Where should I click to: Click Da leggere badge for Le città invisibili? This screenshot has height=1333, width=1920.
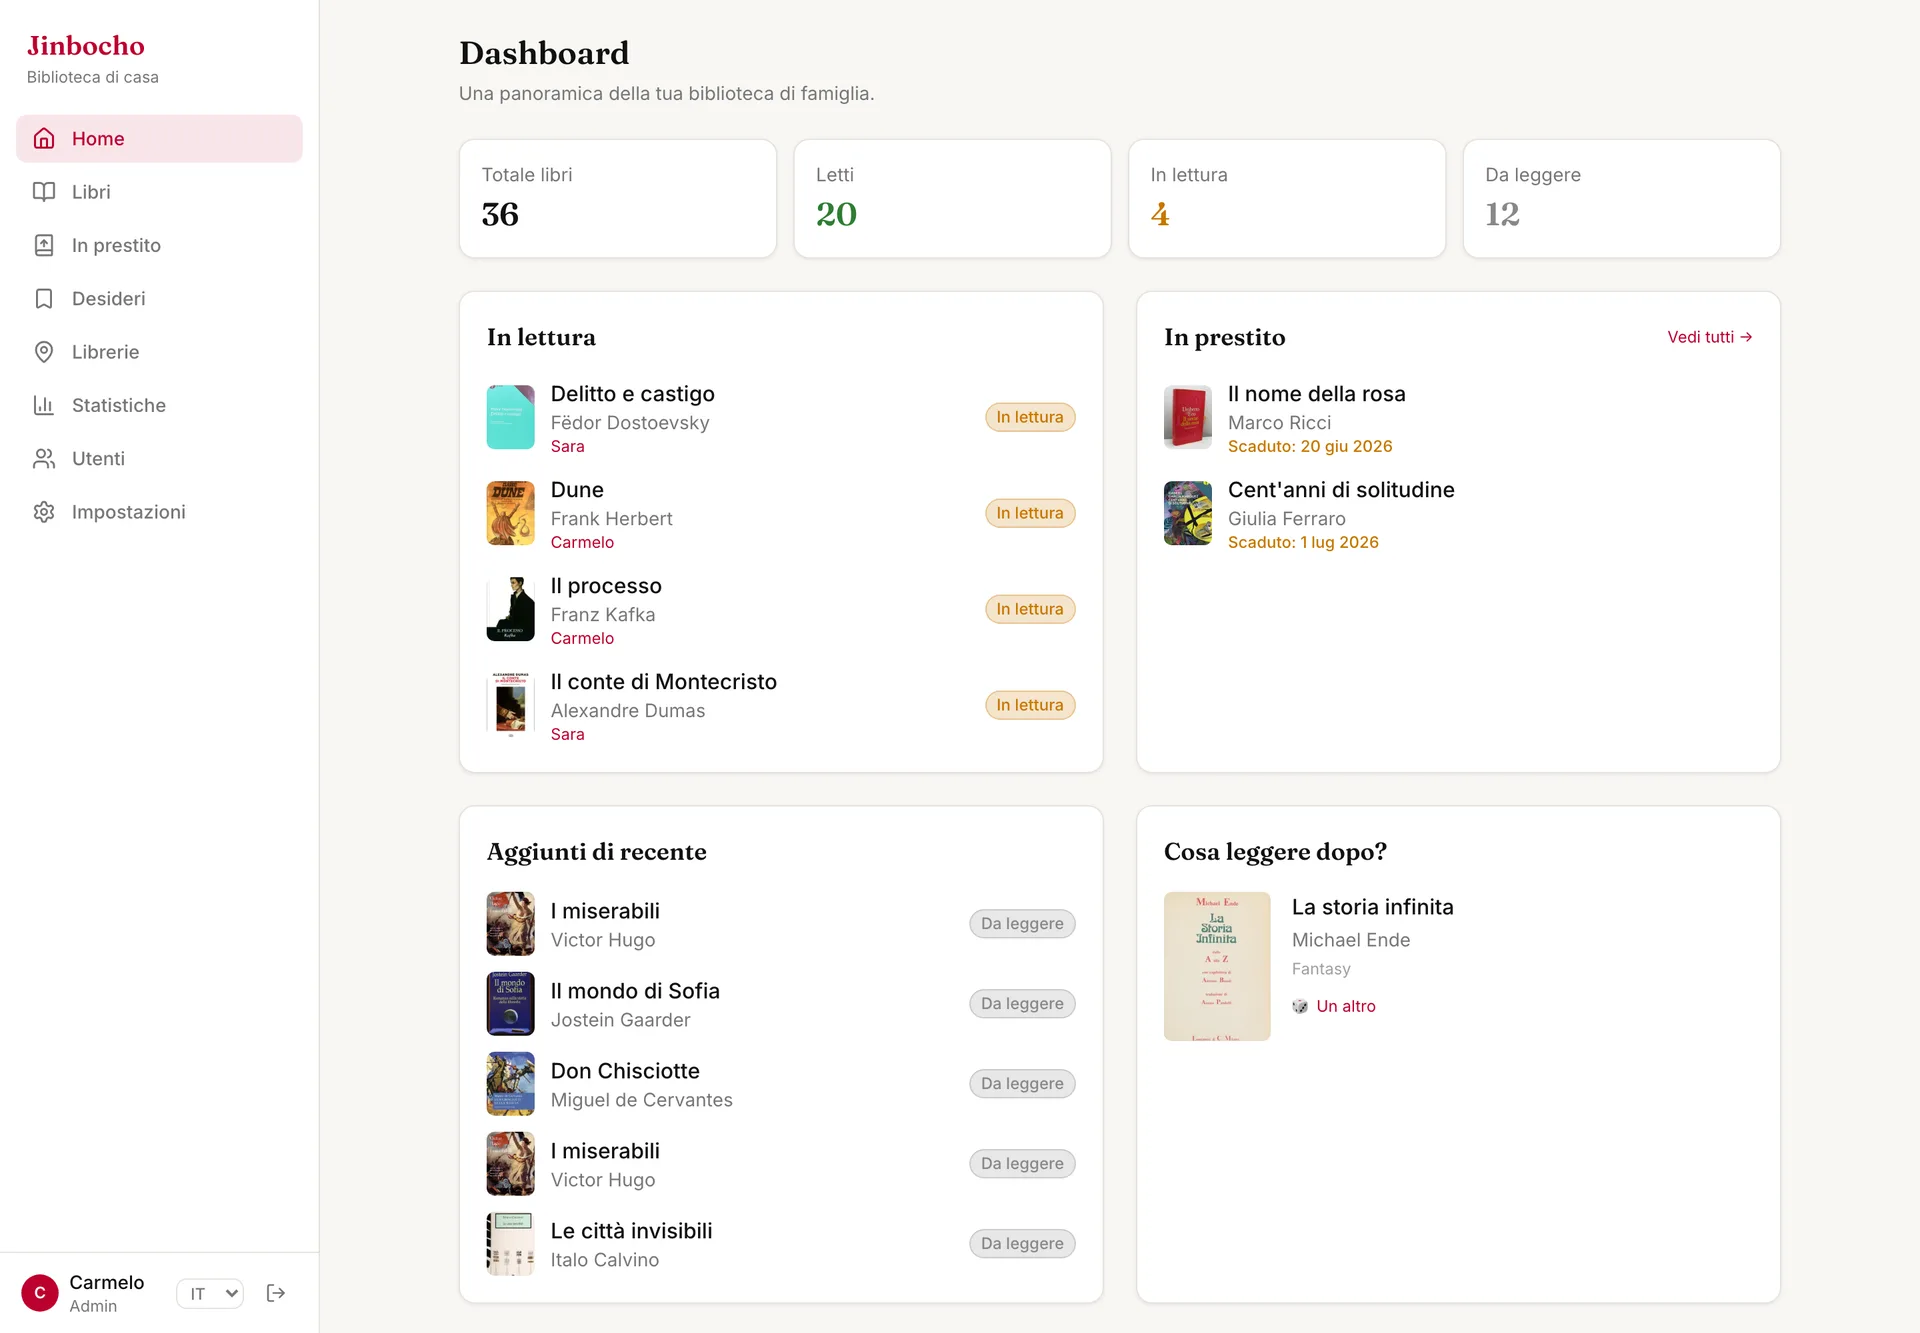pos(1022,1244)
